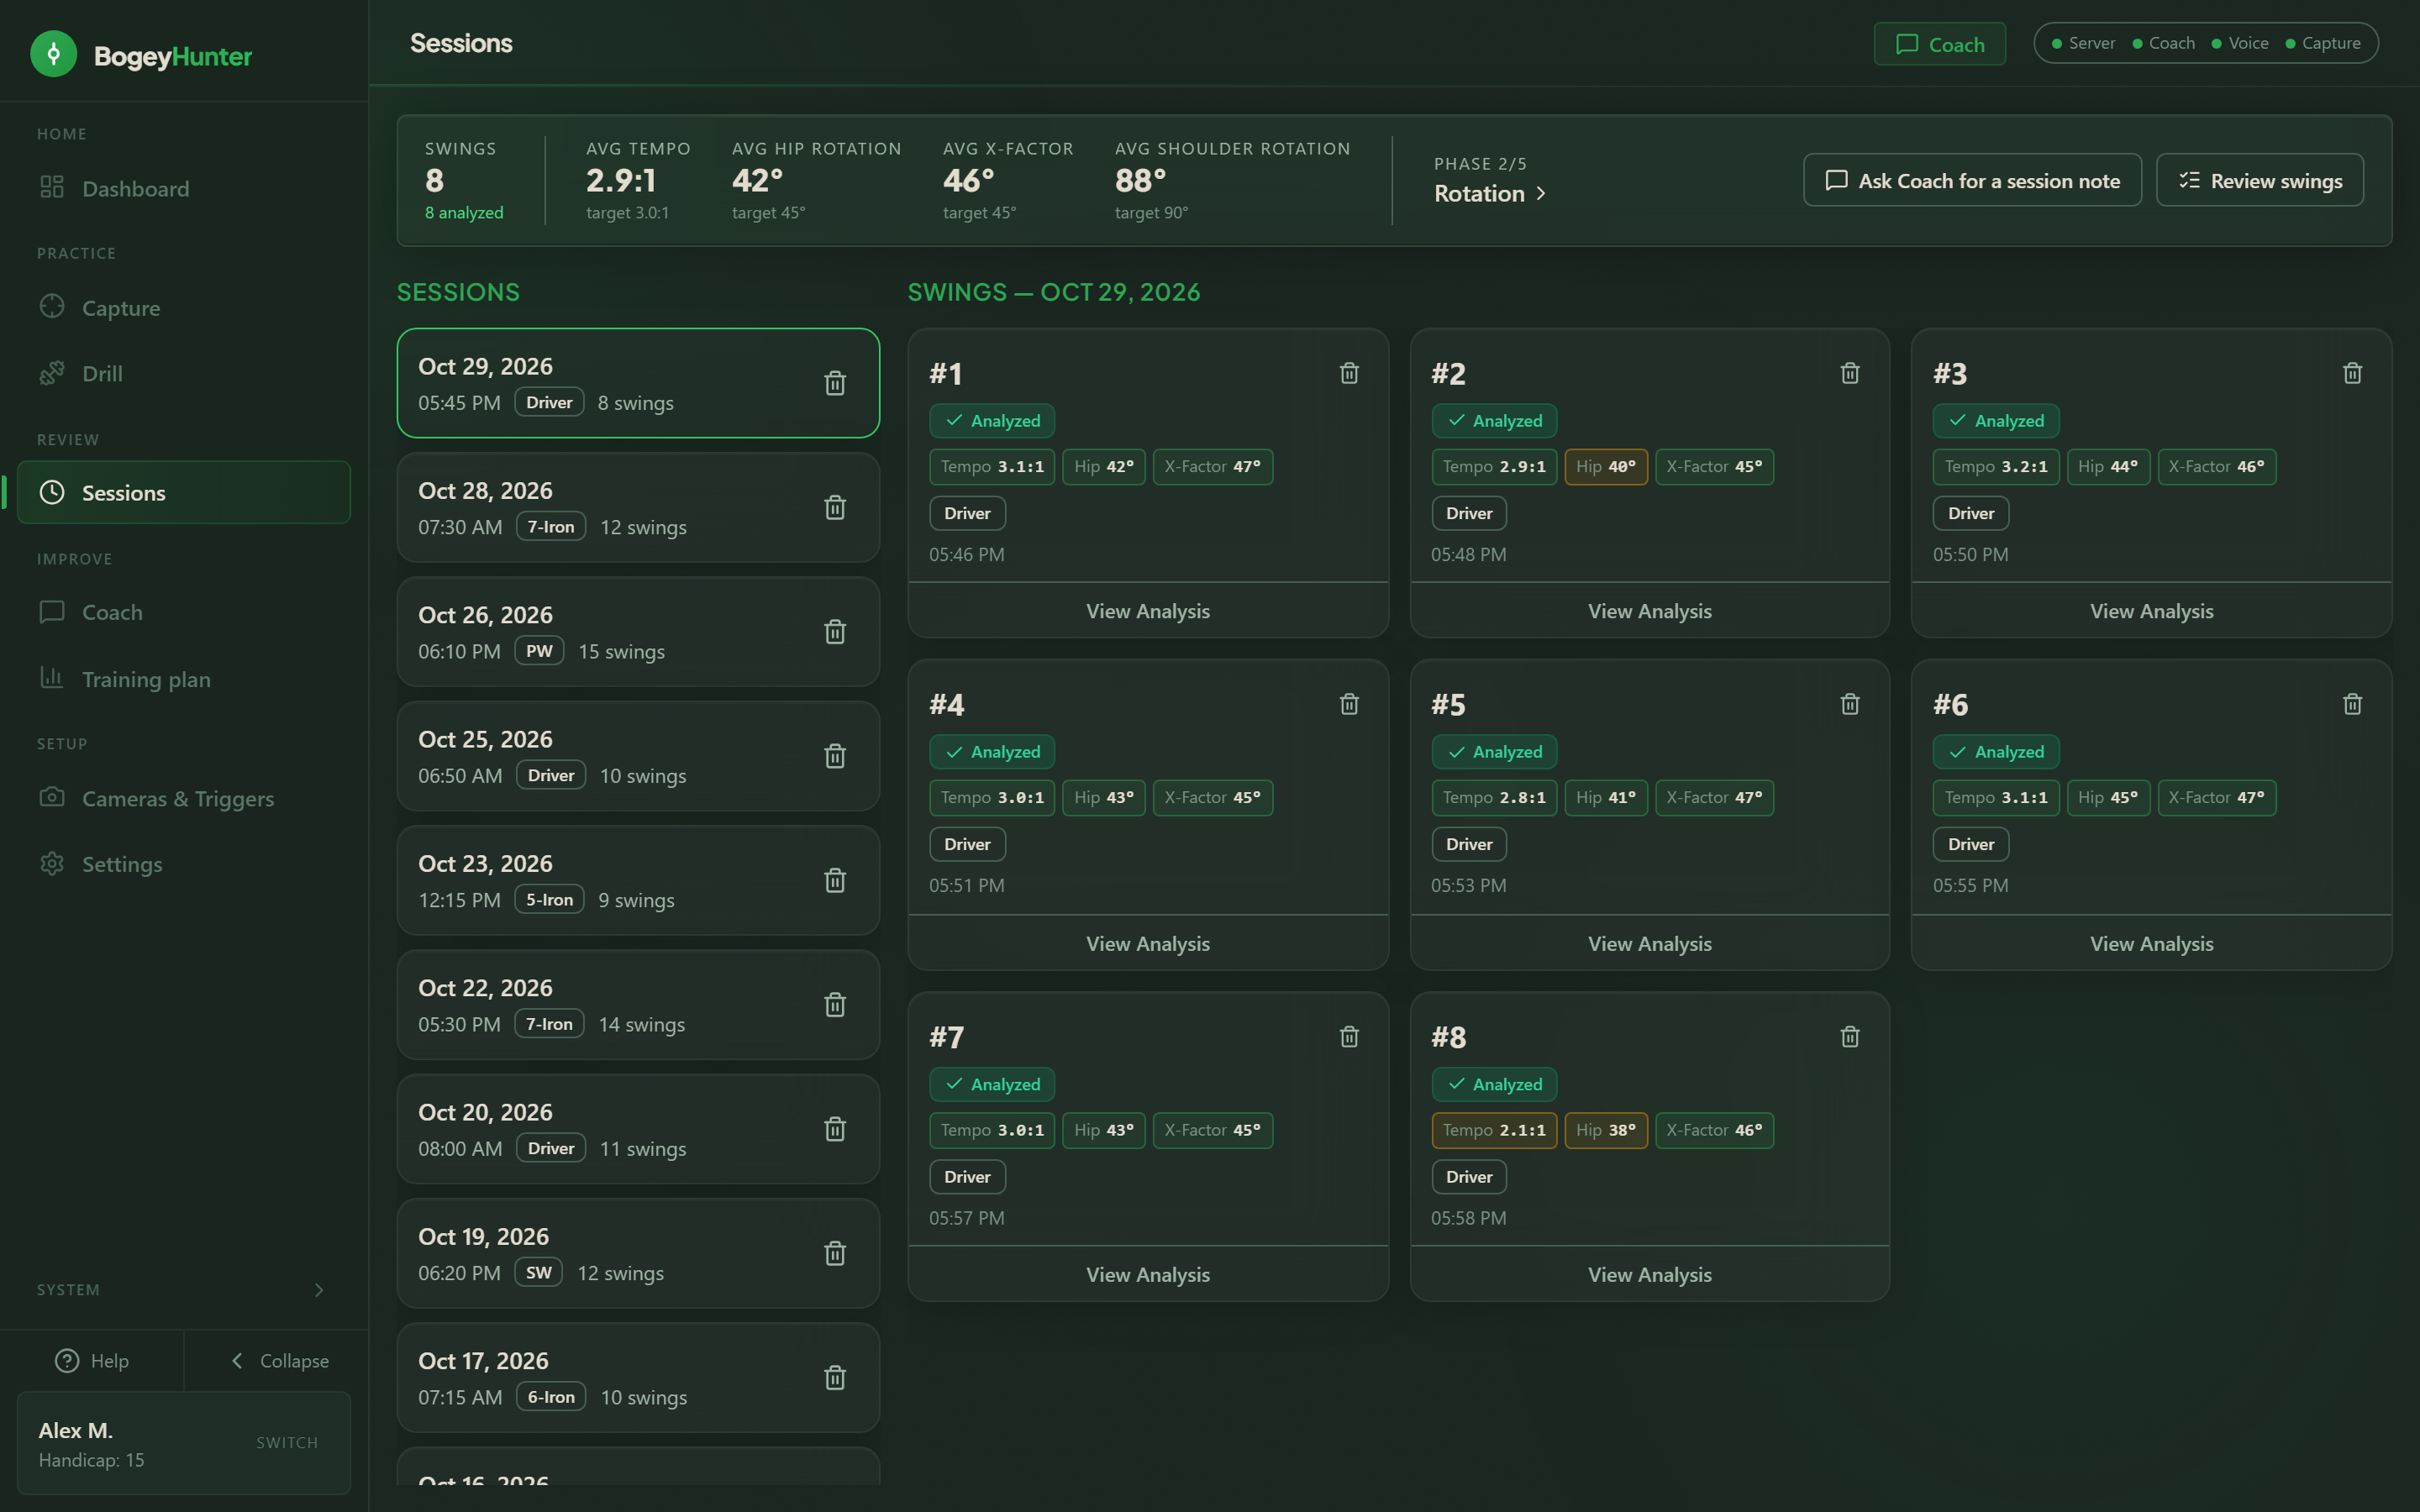Ask Coach for a session note
Image resolution: width=2420 pixels, height=1512 pixels.
tap(1972, 180)
